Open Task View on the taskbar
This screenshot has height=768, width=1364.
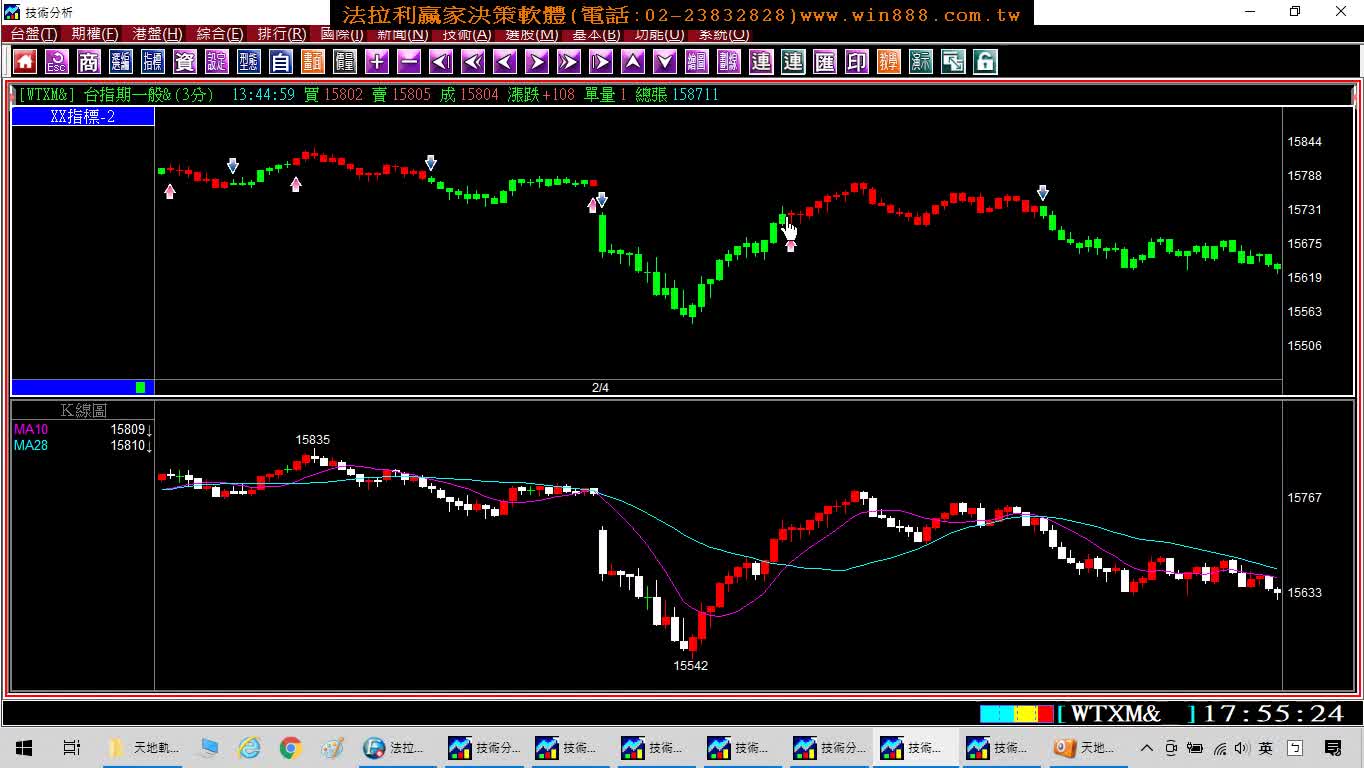[x=72, y=747]
